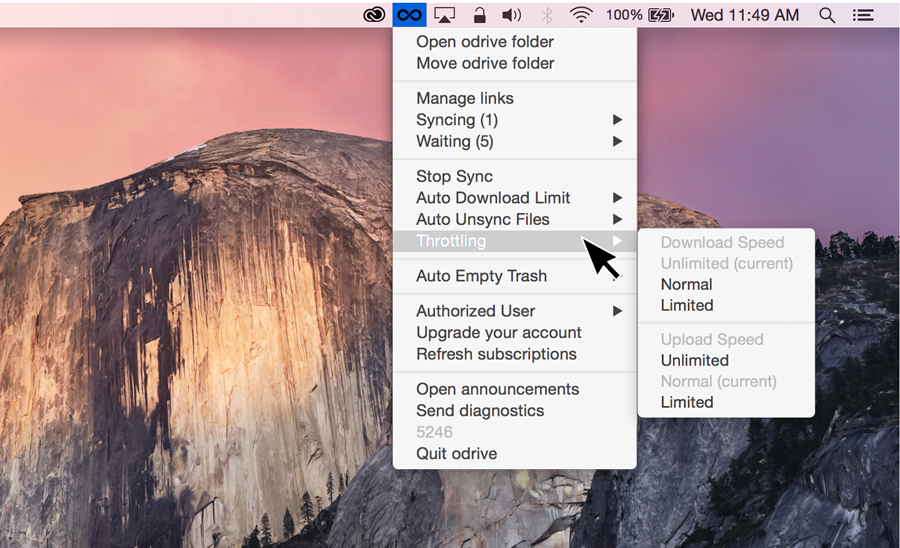Choose Quit odrive

(x=514, y=454)
